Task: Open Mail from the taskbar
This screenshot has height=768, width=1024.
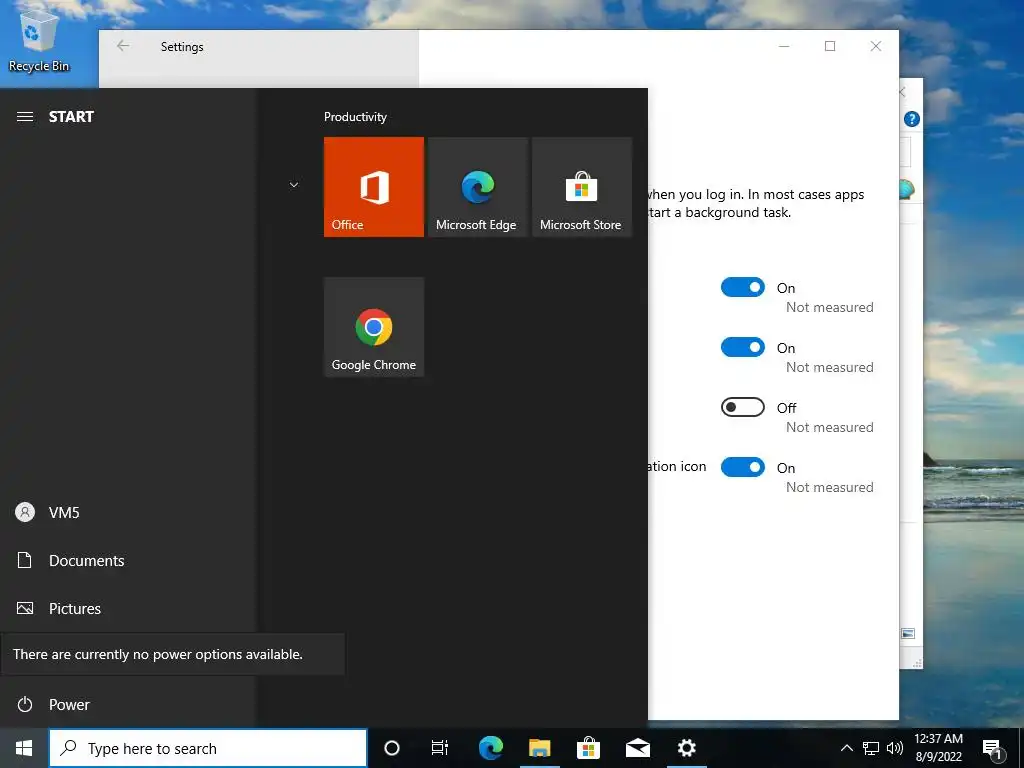Action: pos(637,748)
